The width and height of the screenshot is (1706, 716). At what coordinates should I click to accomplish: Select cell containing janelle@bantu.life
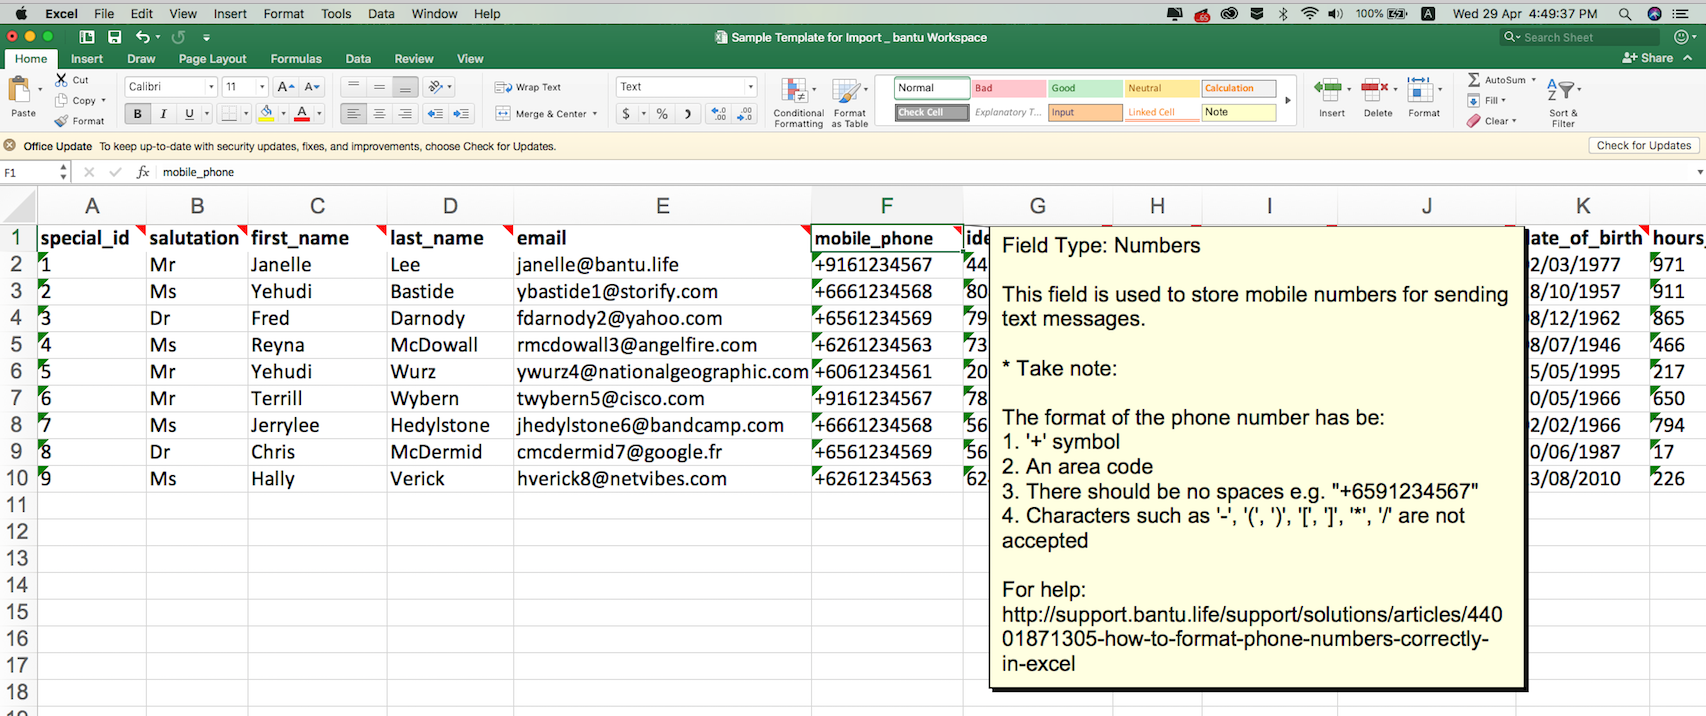(x=661, y=265)
